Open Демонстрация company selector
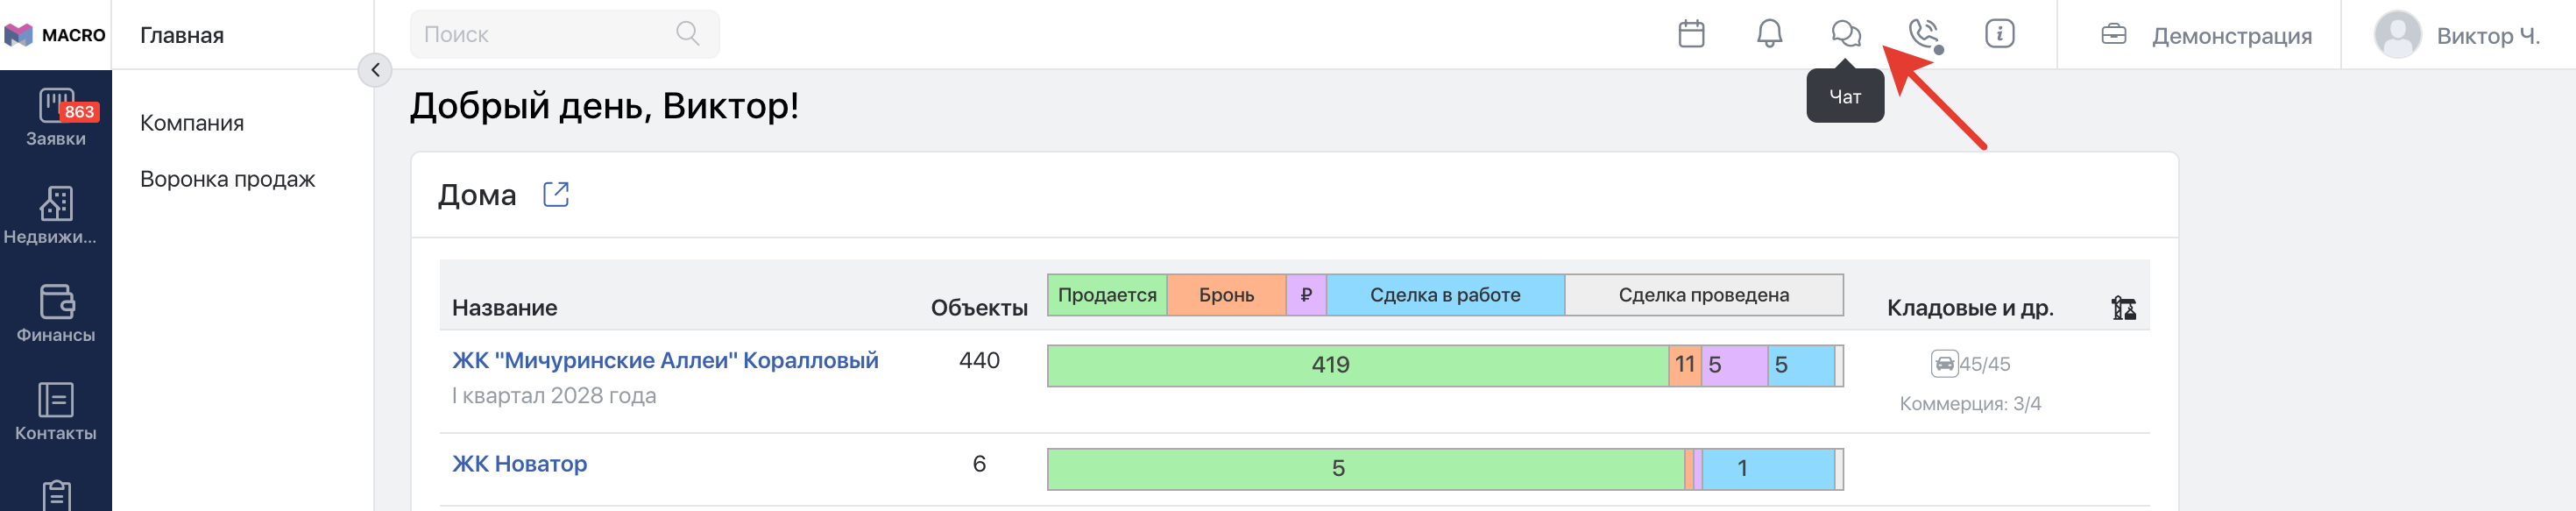The width and height of the screenshot is (2576, 511). [x=2206, y=35]
